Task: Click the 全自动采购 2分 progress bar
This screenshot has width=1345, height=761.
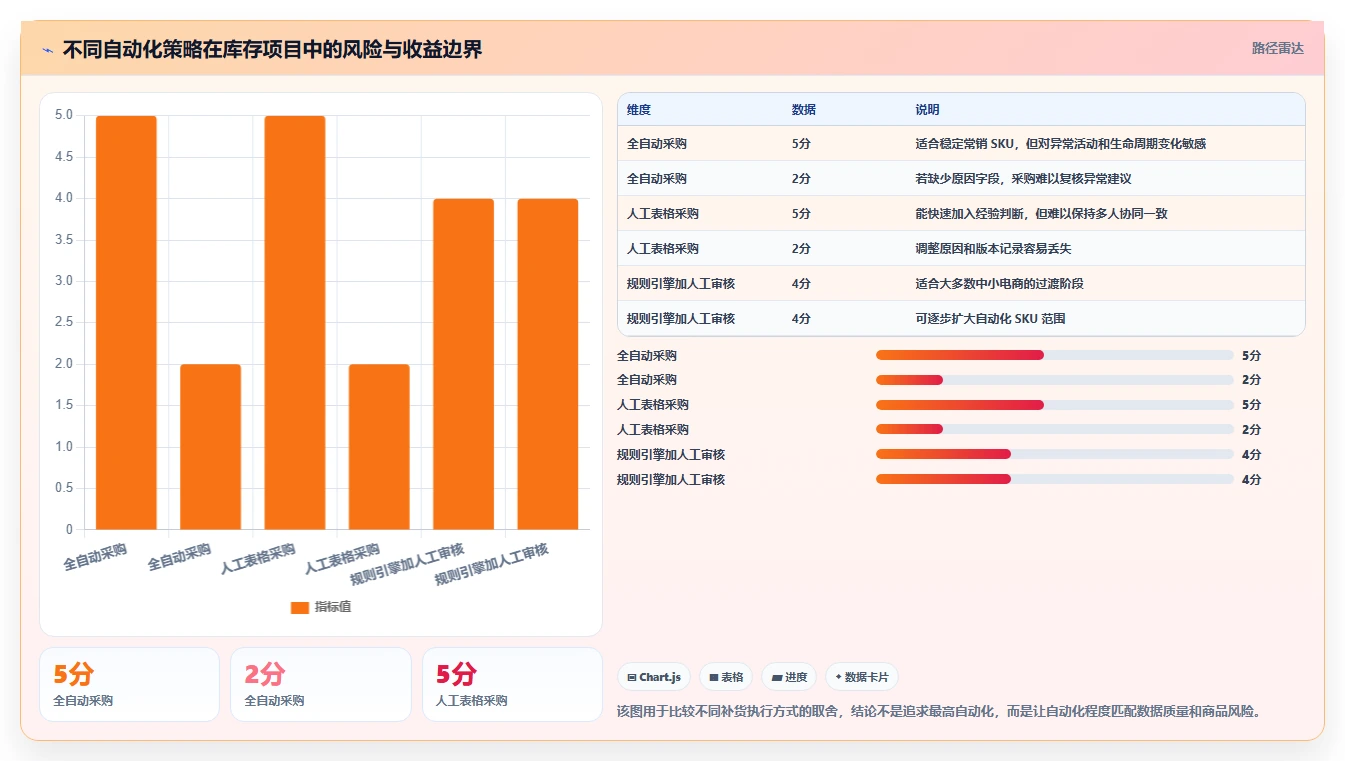Action: (1054, 380)
